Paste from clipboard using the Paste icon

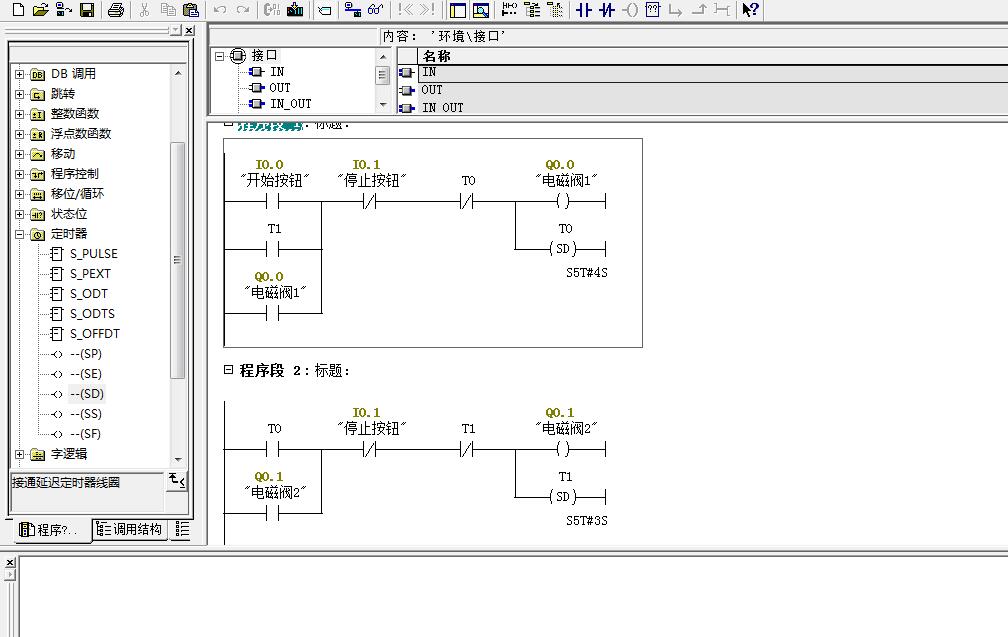(x=191, y=10)
